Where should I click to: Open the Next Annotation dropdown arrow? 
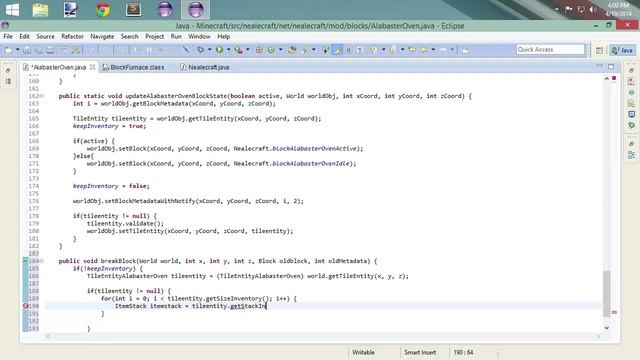(383, 50)
